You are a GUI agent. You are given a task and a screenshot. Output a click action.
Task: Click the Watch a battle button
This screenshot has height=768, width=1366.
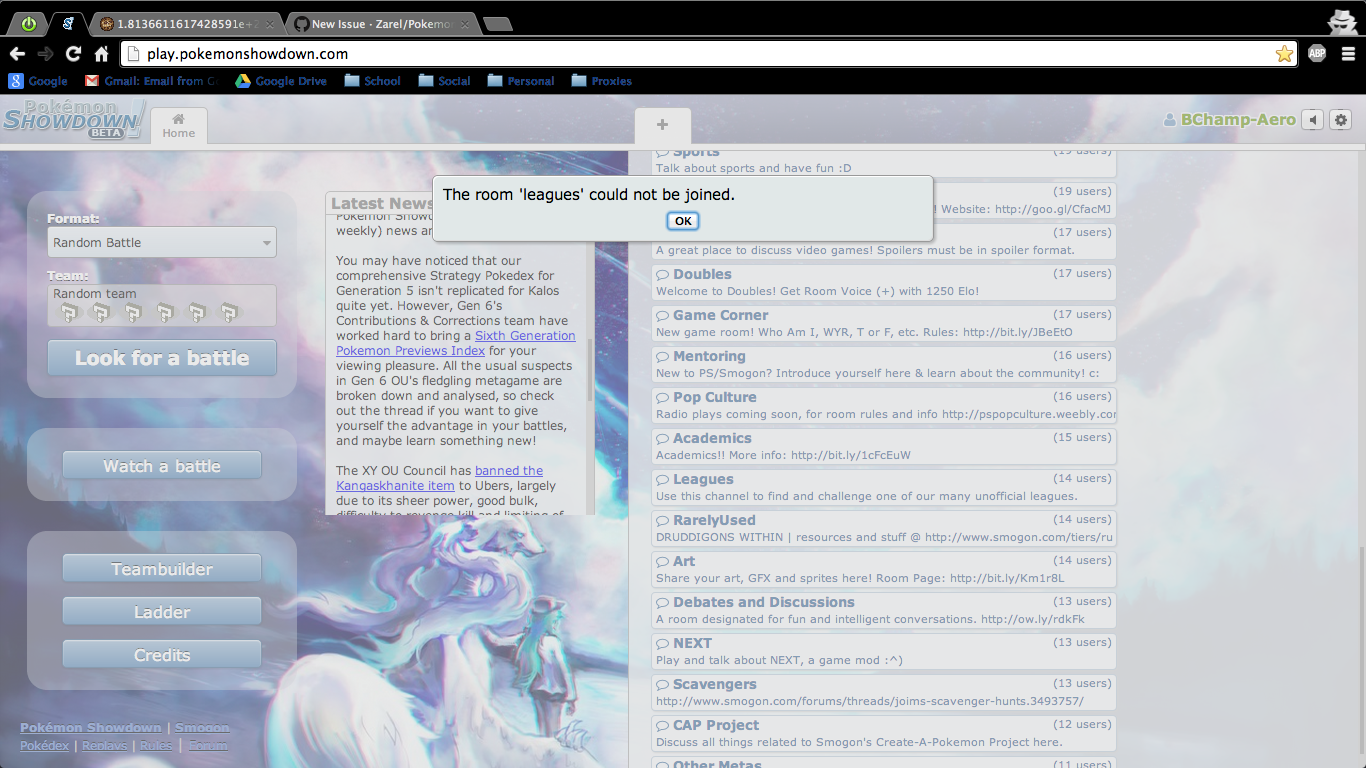coord(162,466)
